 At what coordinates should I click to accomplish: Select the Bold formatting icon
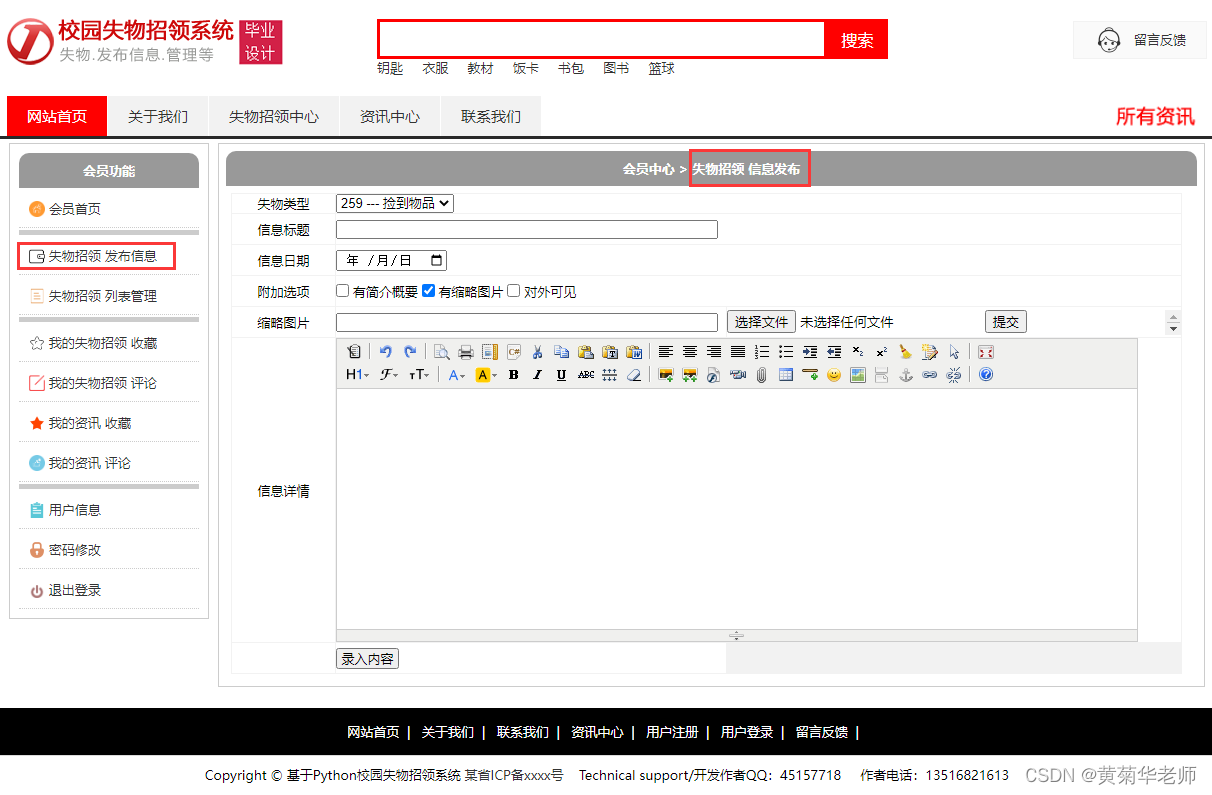[x=513, y=373]
